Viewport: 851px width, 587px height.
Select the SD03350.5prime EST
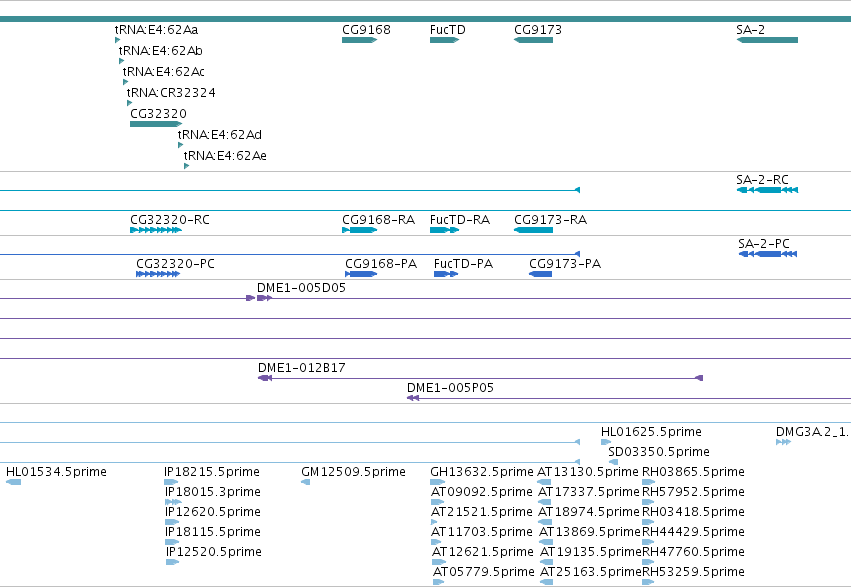click(613, 462)
